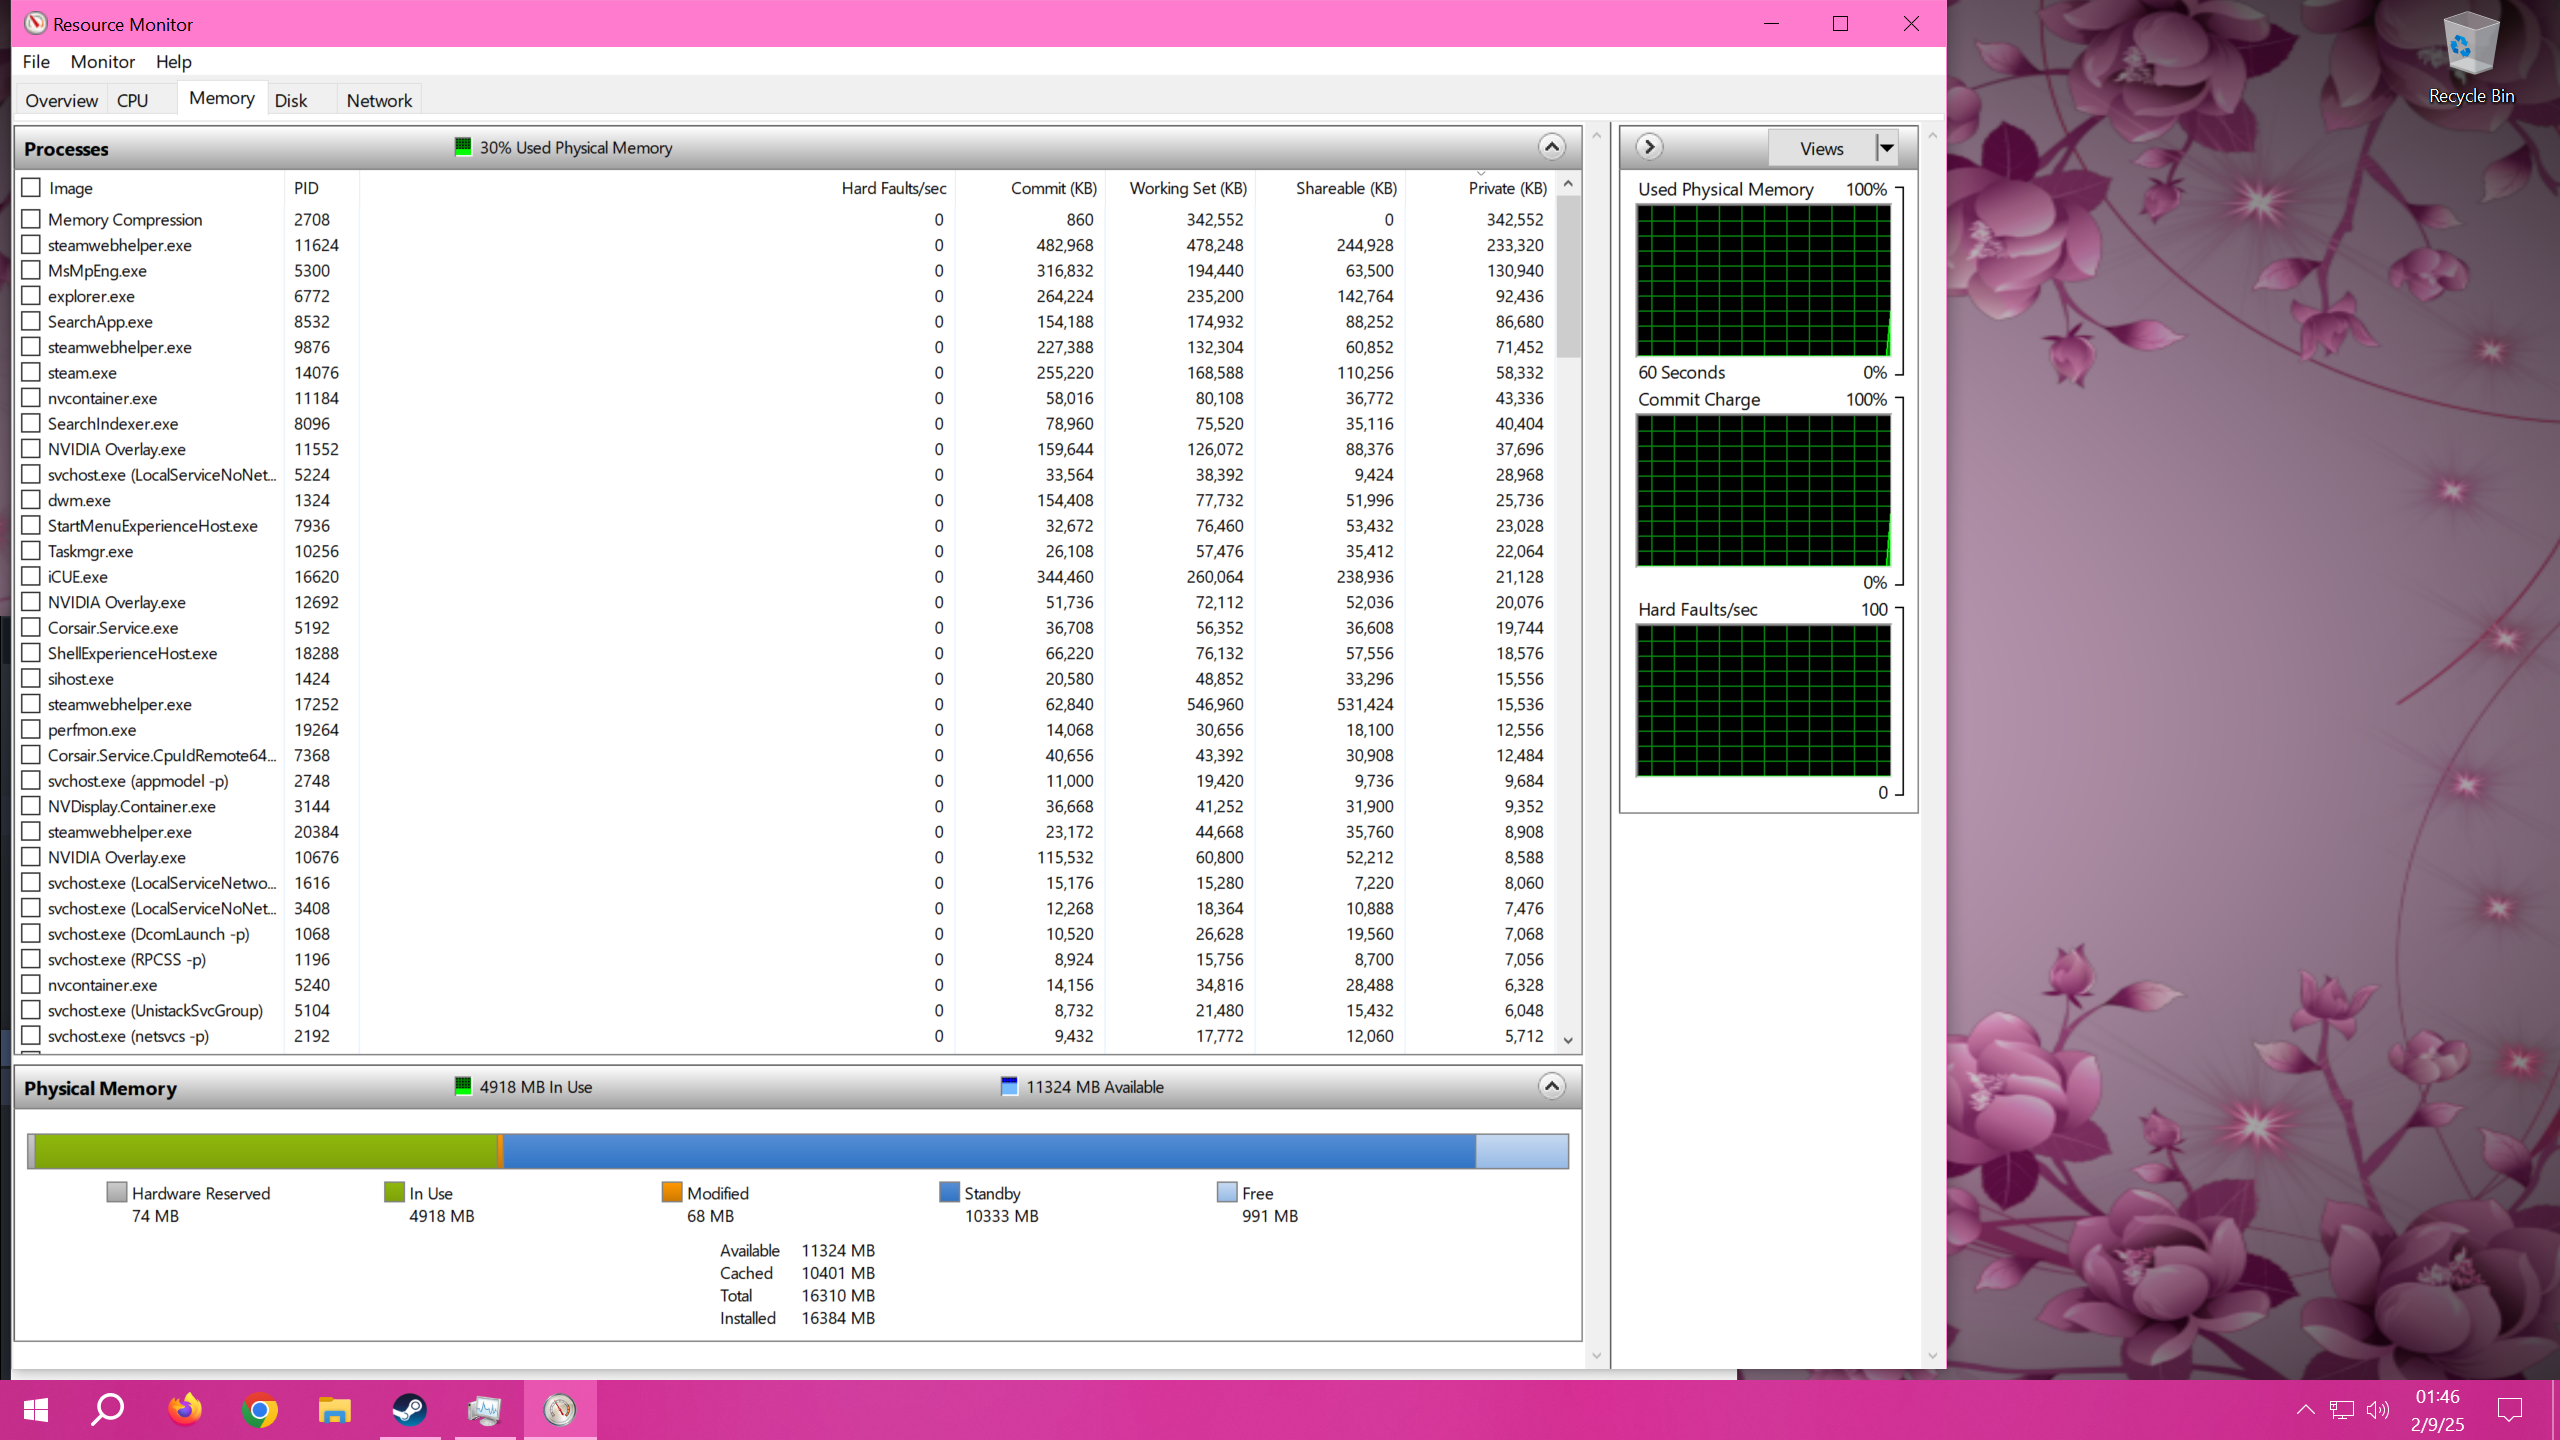Click the In Use green legend swatch

394,1192
